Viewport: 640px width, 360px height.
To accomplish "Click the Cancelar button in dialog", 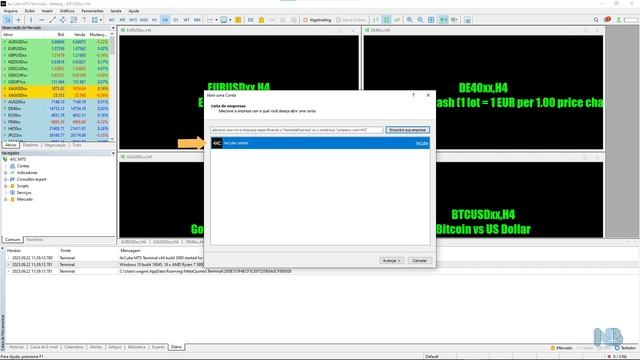I will (x=419, y=260).
